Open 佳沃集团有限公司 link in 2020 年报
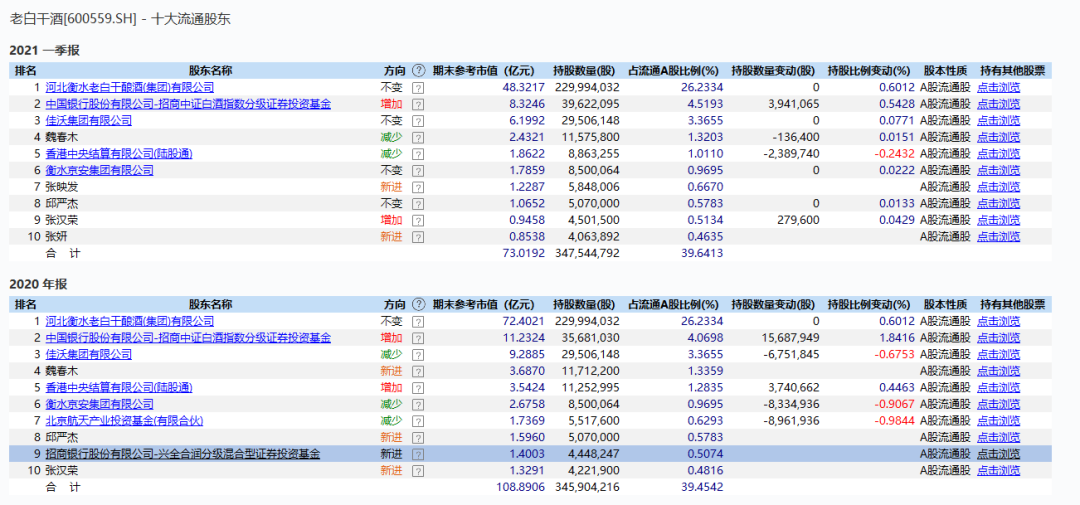1080x505 pixels. click(x=88, y=355)
